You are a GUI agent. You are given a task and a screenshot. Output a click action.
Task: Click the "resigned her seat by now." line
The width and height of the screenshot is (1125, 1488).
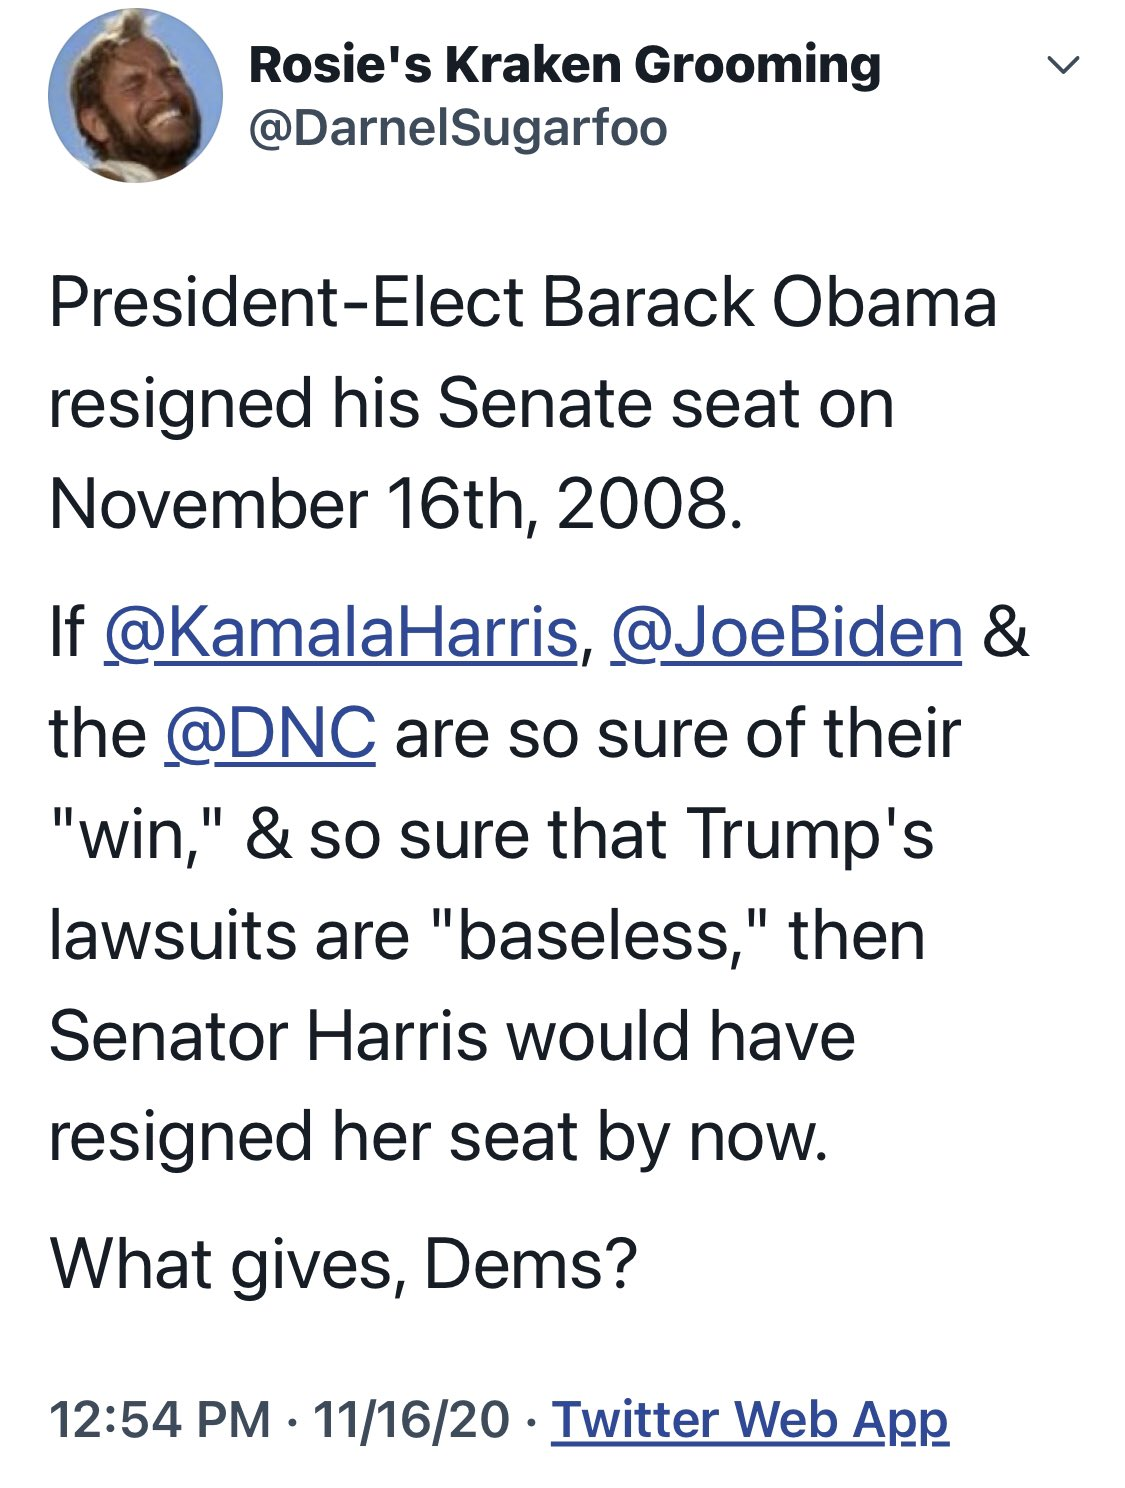pyautogui.click(x=438, y=1138)
